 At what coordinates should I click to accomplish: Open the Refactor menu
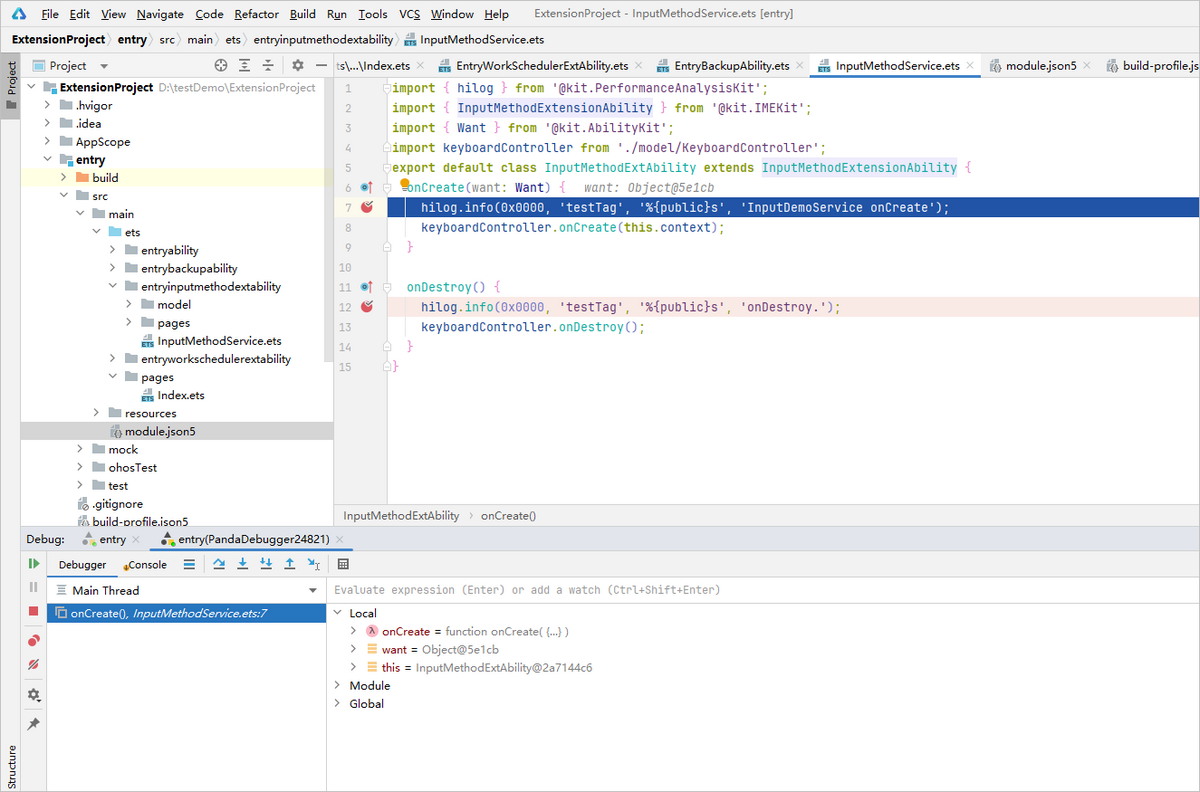tap(256, 14)
